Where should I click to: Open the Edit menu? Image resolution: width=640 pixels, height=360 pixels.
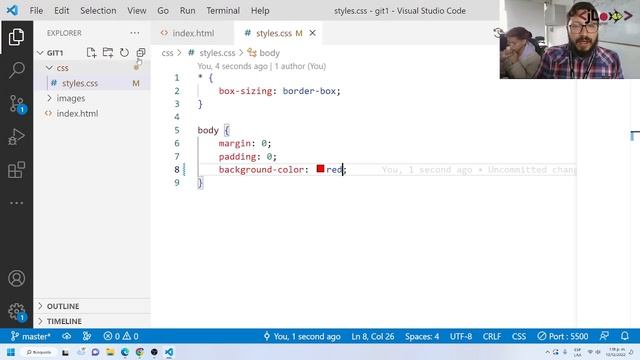click(x=61, y=11)
